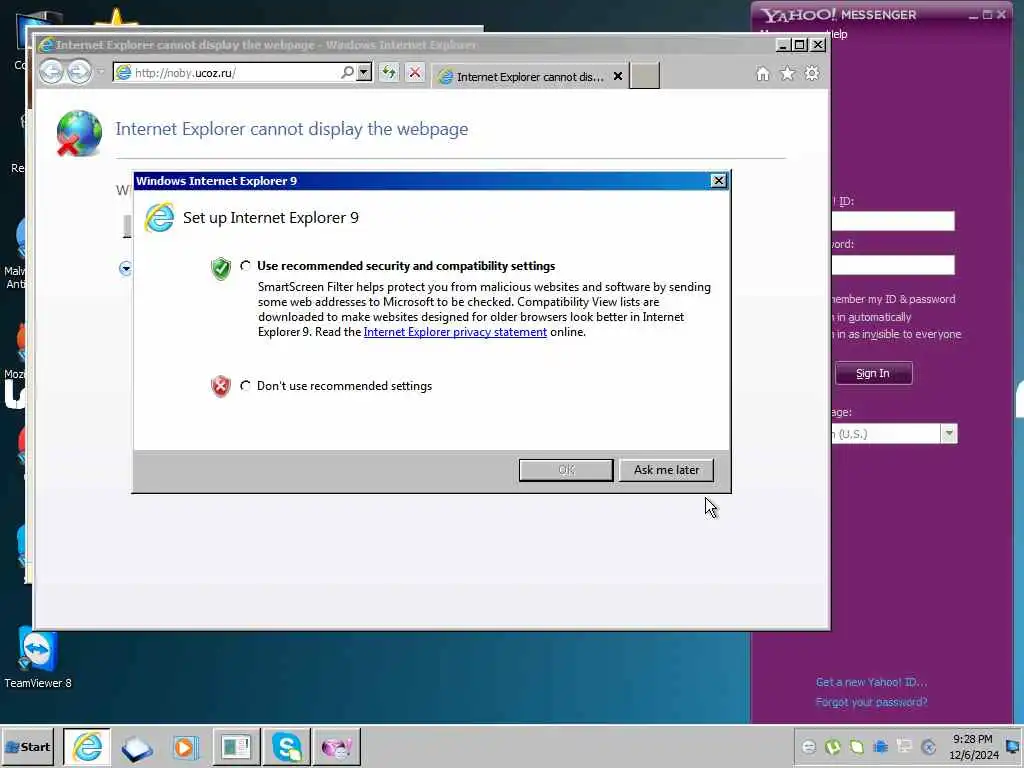Click the grey round face tray icon
The width and height of the screenshot is (1024, 768).
tap(808, 746)
